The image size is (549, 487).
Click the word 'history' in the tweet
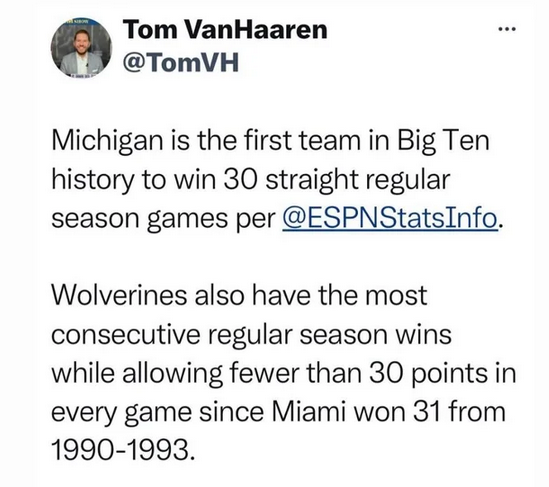92,180
